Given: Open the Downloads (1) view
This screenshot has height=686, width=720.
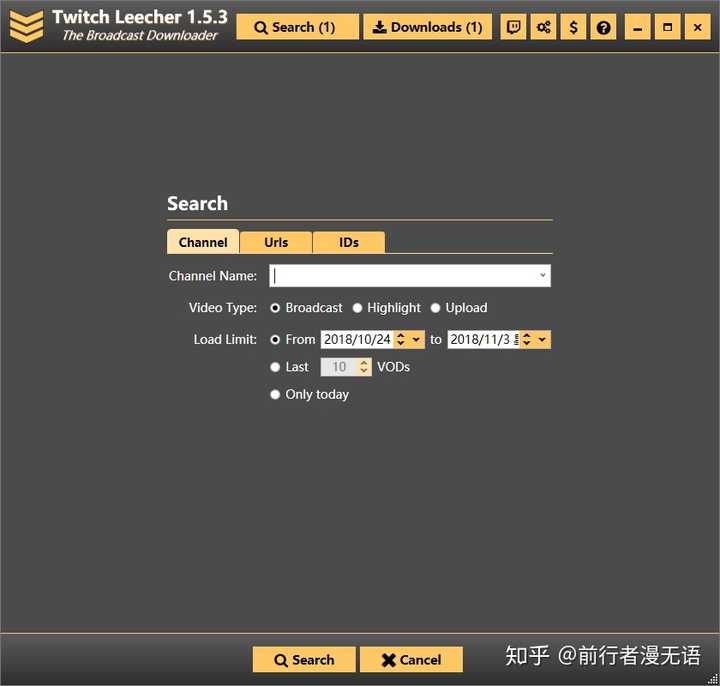Looking at the screenshot, I should click(428, 27).
